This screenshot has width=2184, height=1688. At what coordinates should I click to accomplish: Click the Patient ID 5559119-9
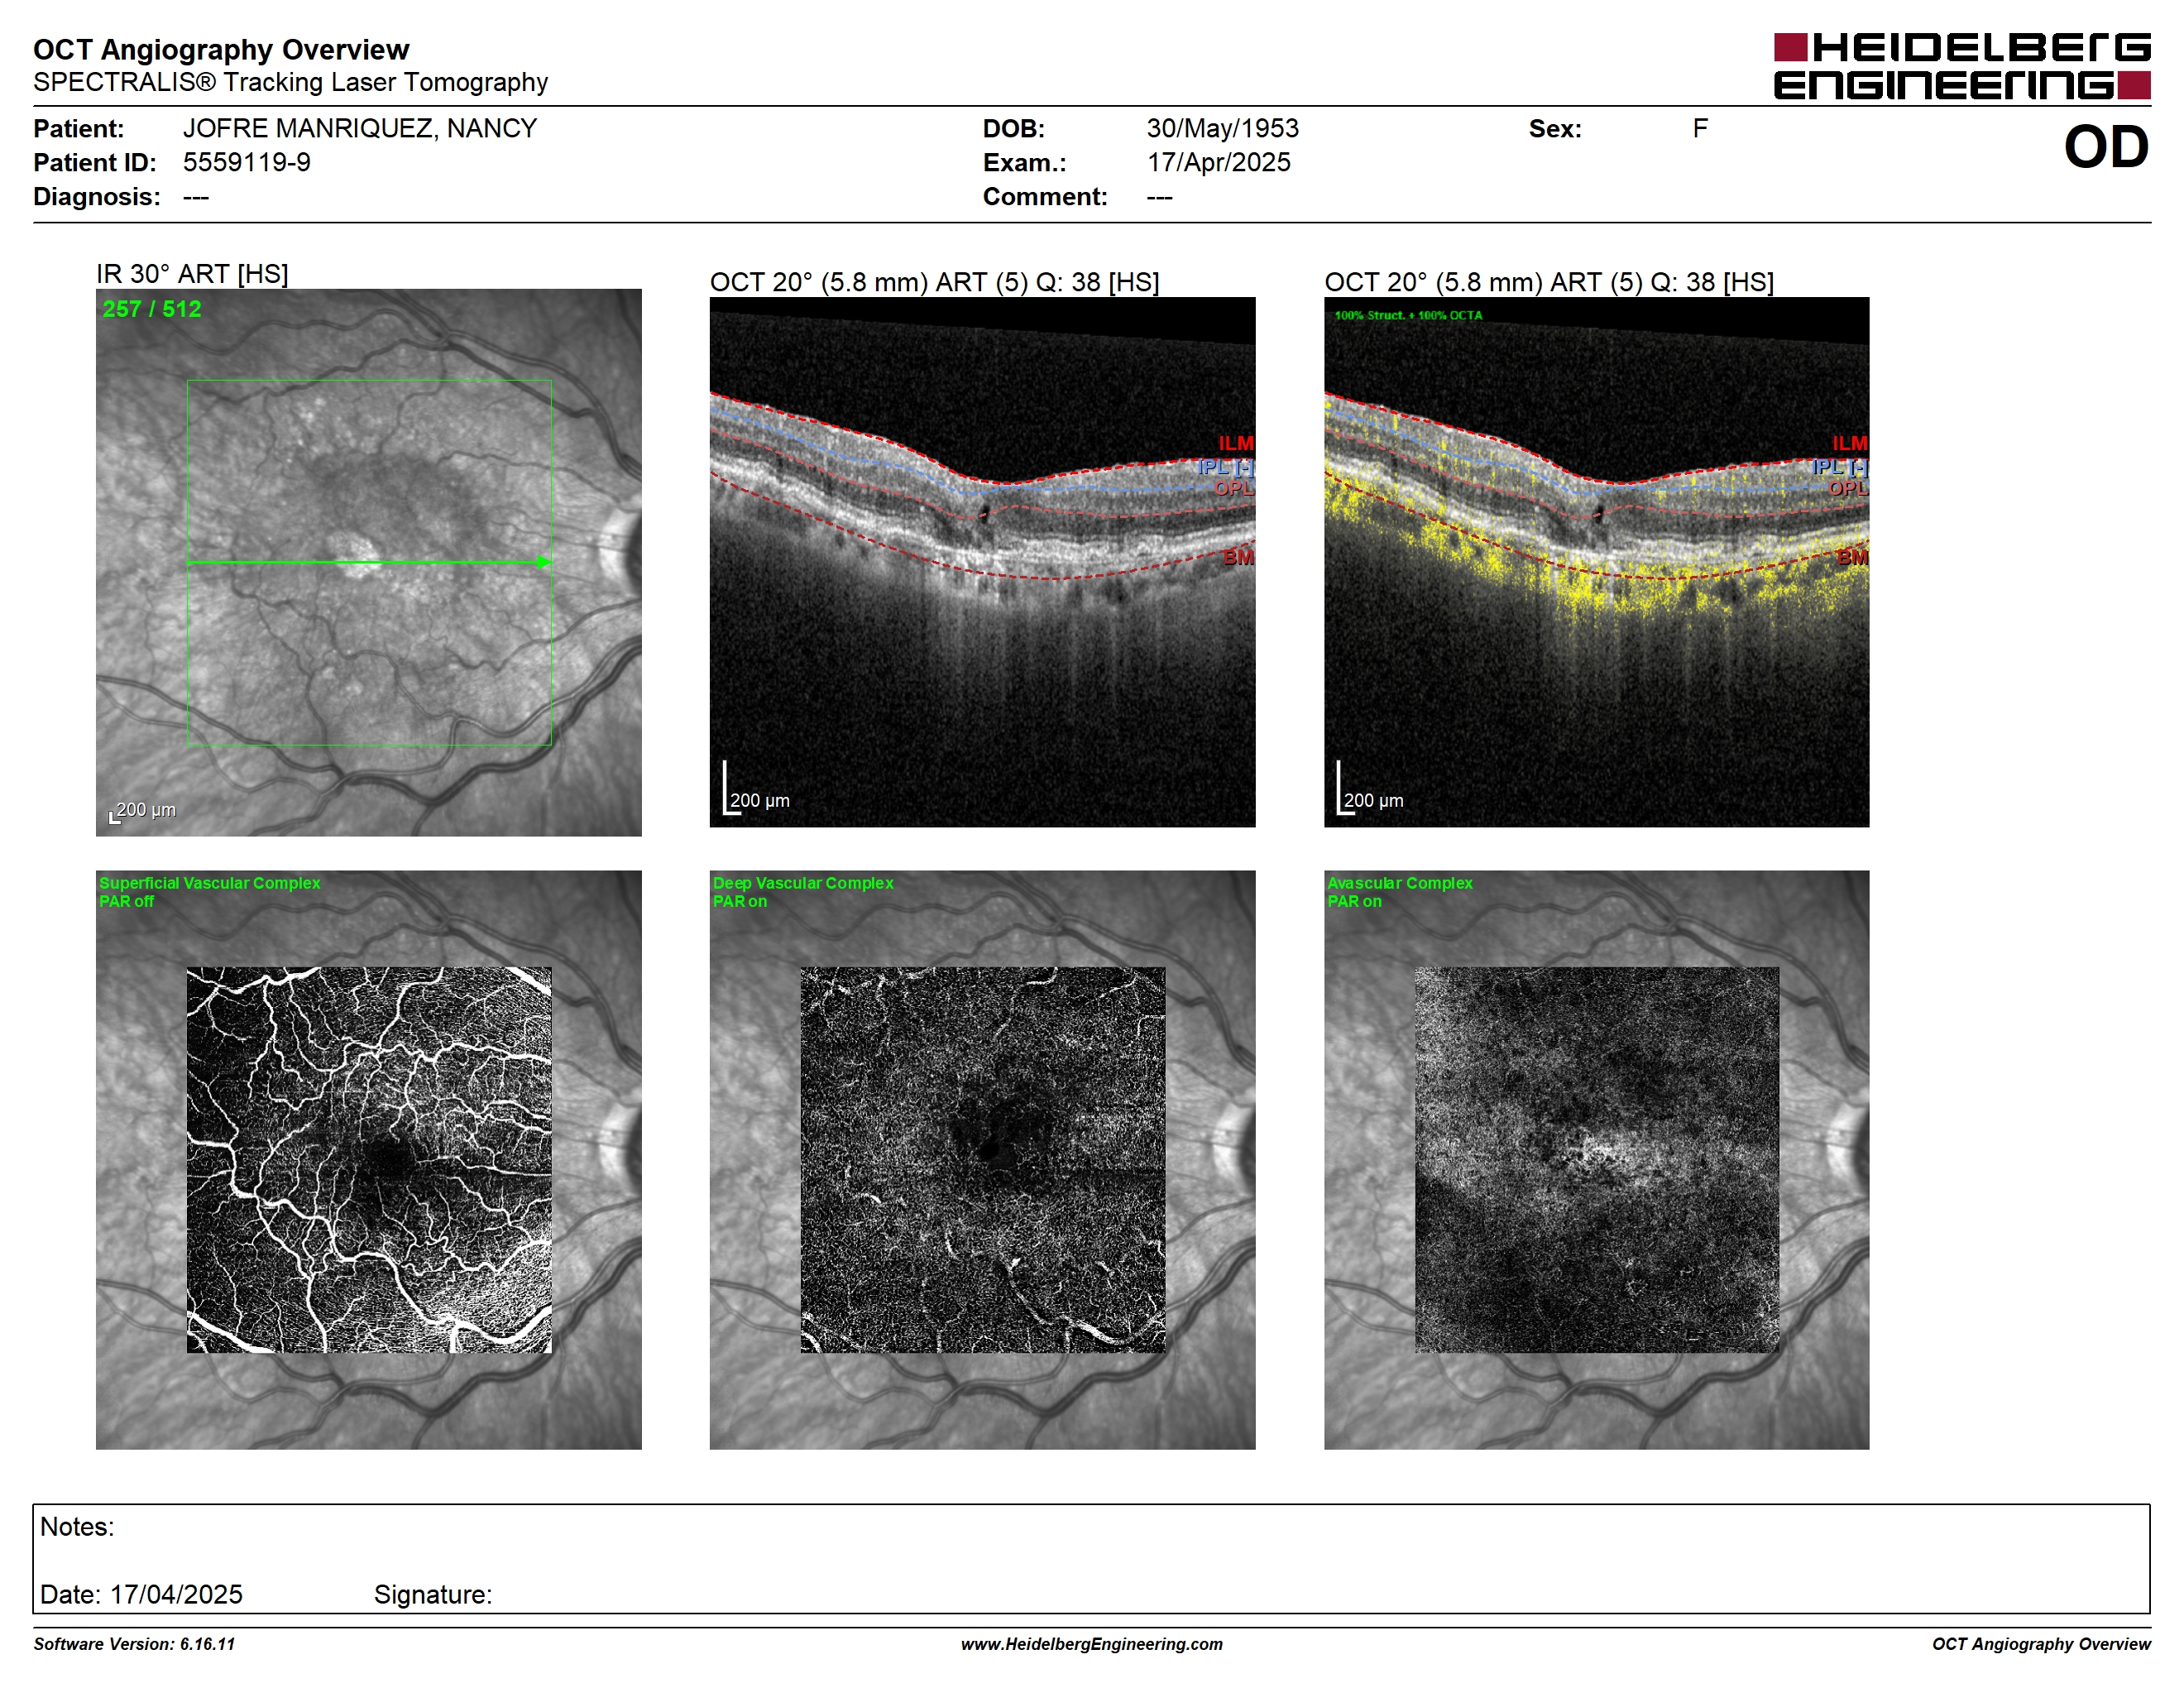[x=247, y=162]
